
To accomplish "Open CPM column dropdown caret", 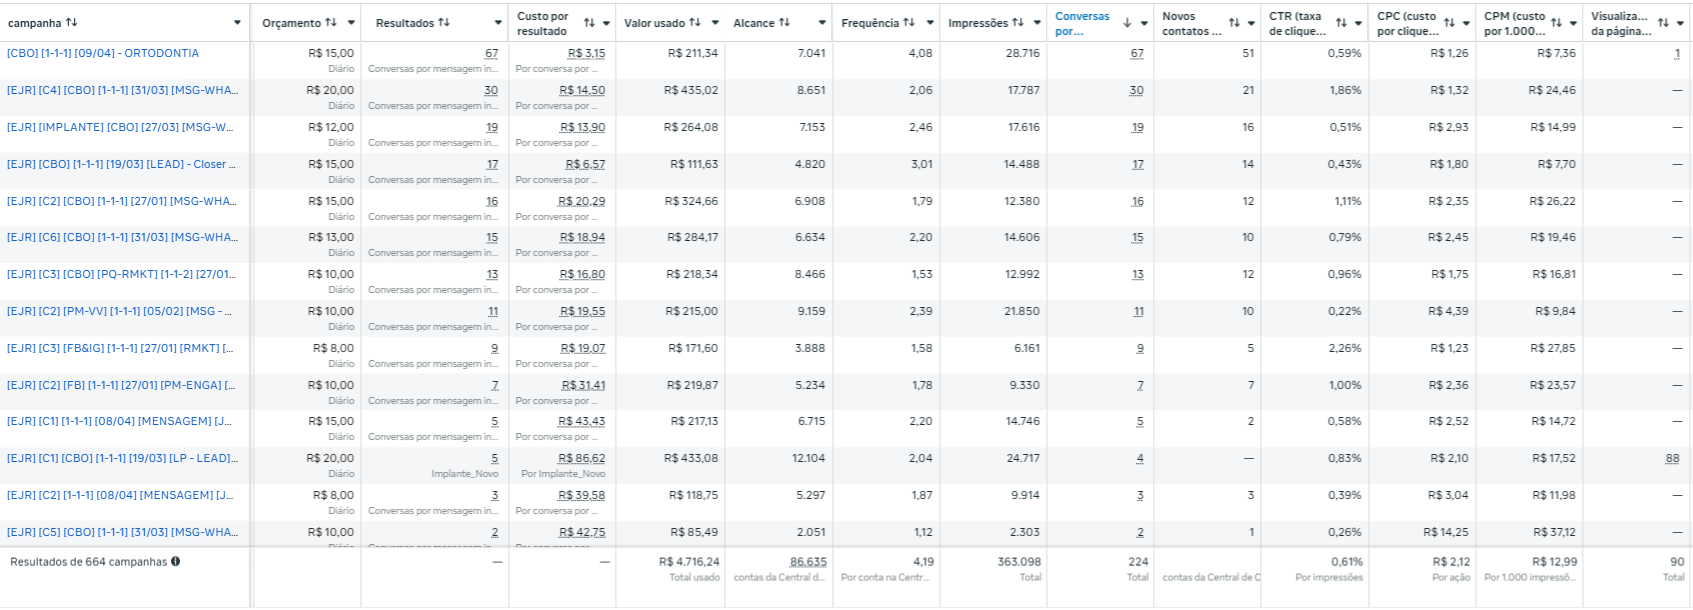I will tap(1573, 23).
